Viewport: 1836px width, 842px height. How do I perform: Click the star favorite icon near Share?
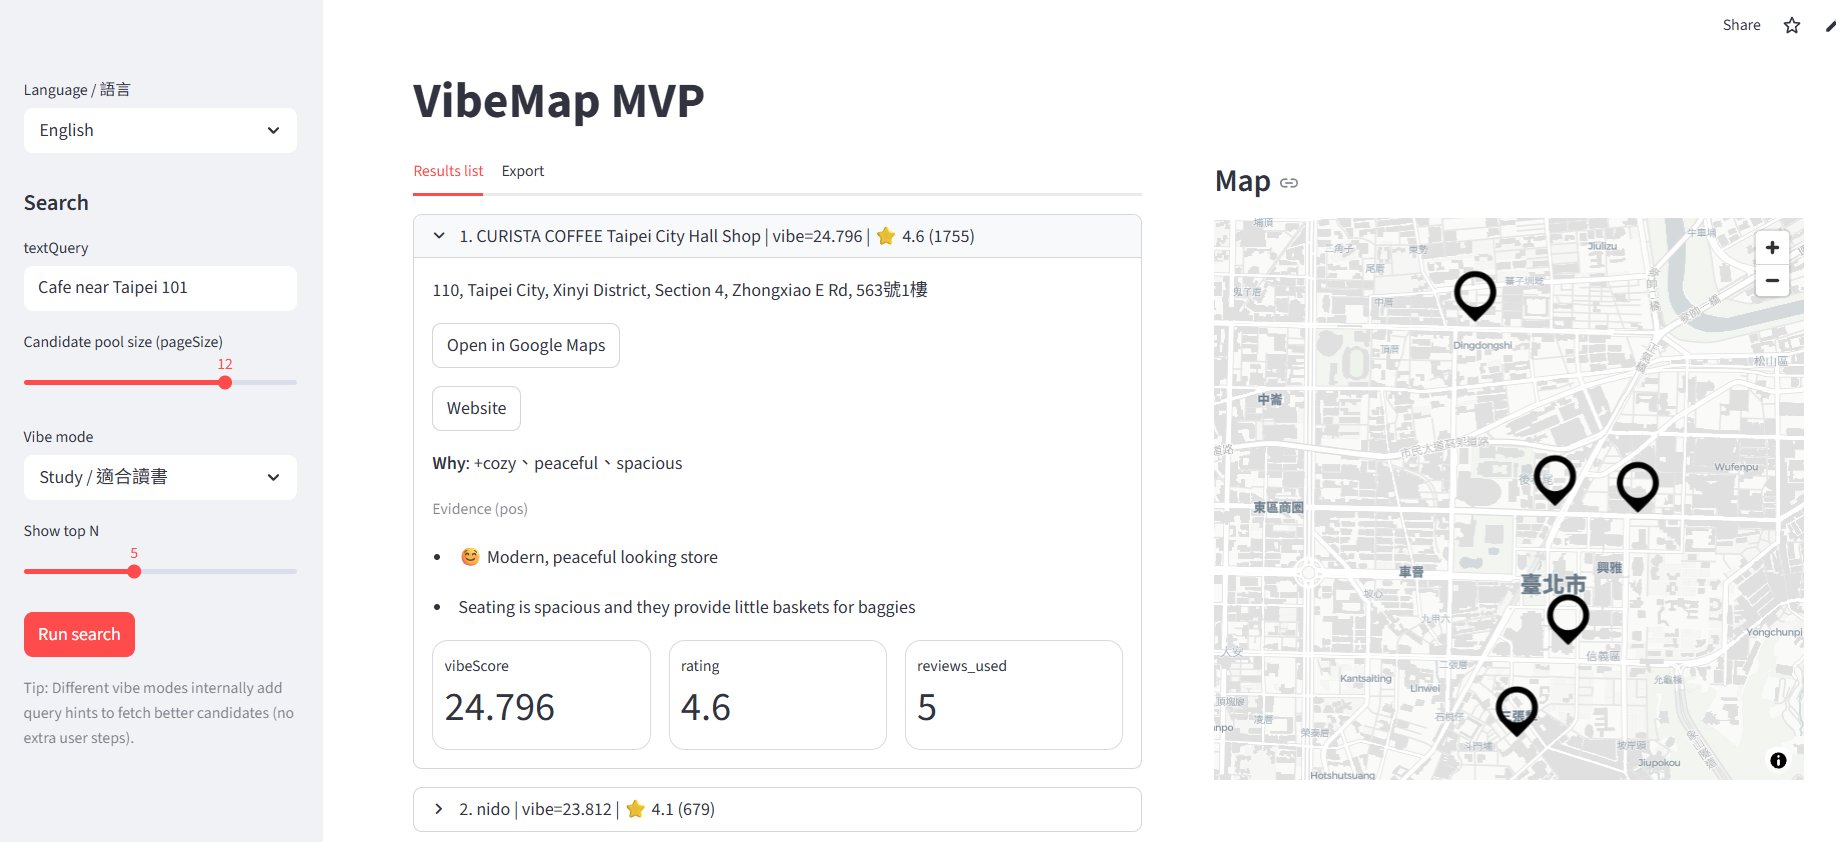click(1791, 26)
